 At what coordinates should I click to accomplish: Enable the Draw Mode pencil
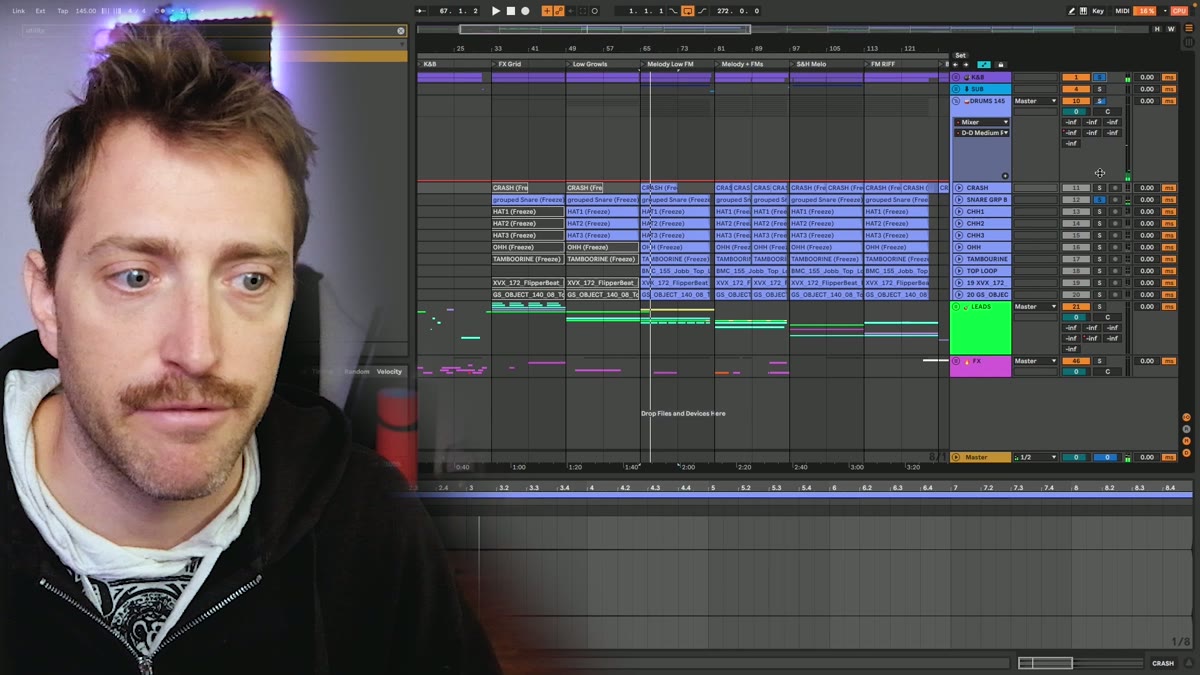pyautogui.click(x=1071, y=11)
